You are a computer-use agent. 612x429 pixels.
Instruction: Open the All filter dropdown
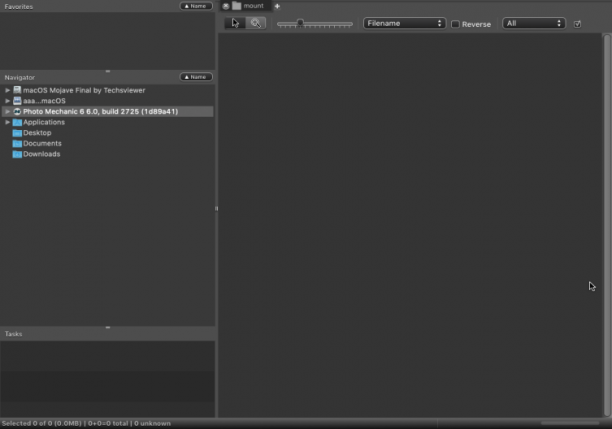tap(534, 23)
